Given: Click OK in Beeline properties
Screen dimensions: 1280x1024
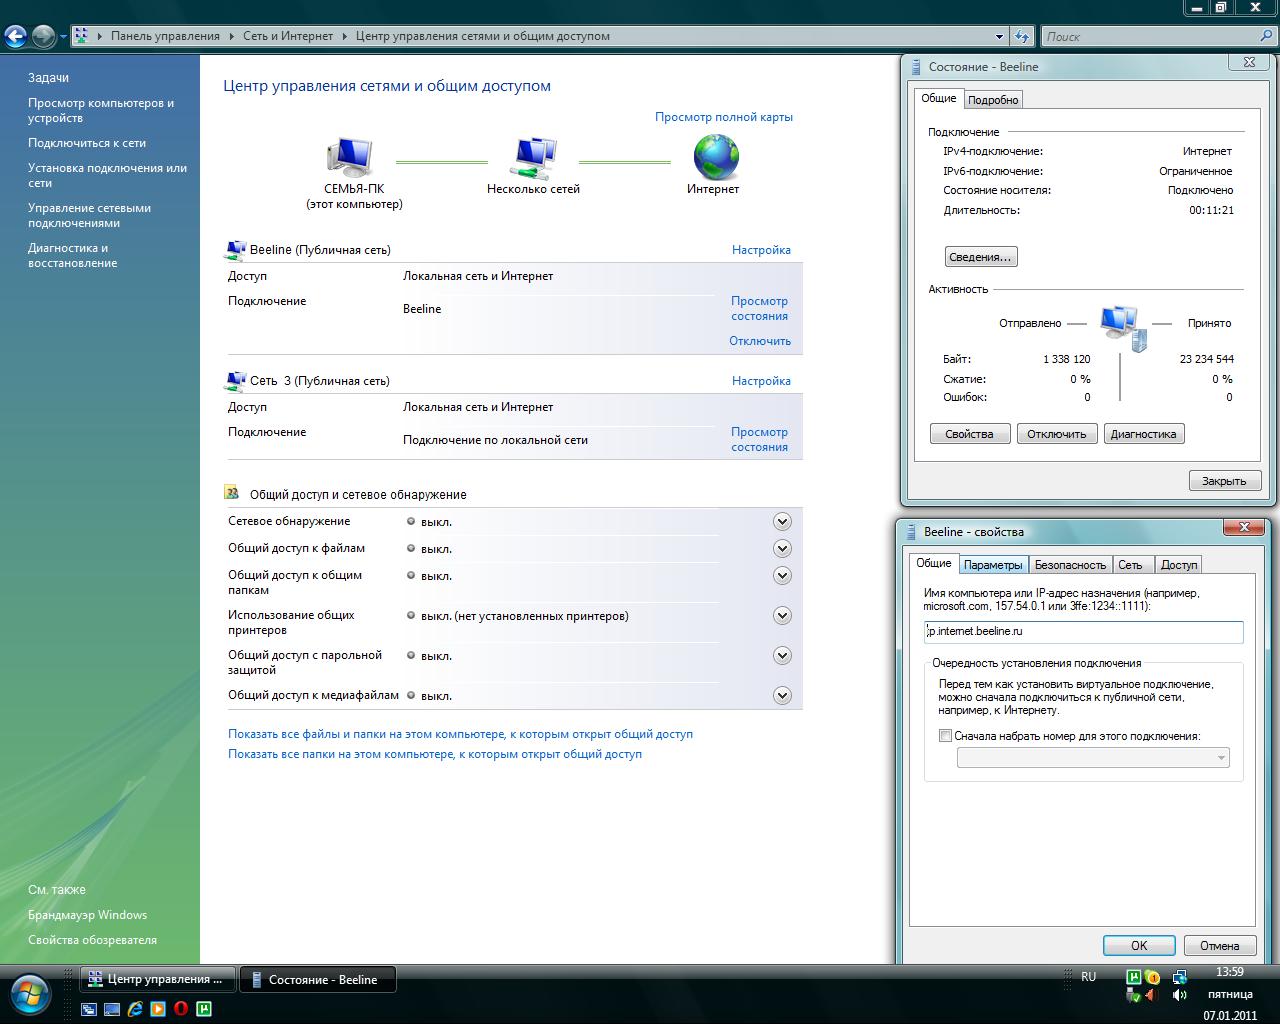Looking at the screenshot, I should 1139,945.
